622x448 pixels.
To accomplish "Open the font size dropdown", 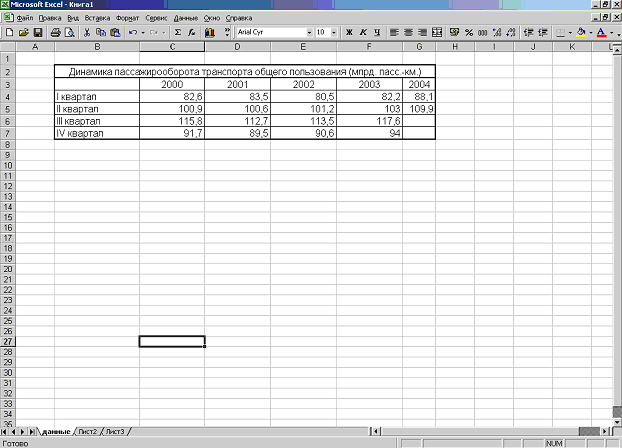I will 335,33.
